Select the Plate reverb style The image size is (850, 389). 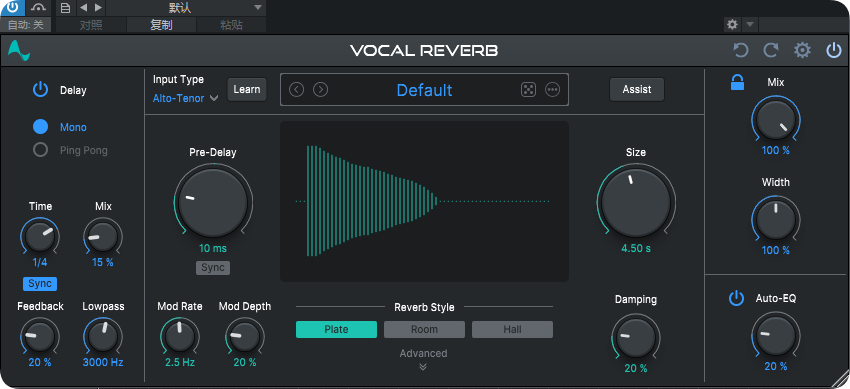click(336, 329)
